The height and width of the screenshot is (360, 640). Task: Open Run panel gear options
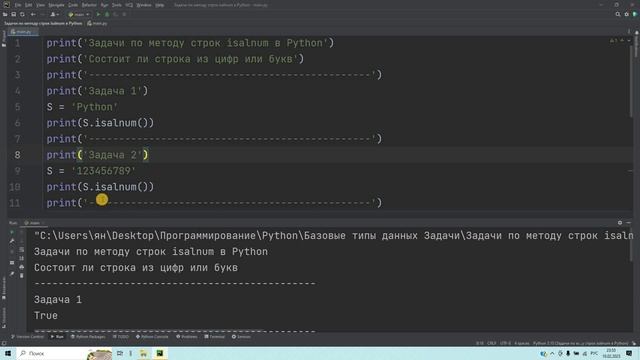tap(620, 223)
